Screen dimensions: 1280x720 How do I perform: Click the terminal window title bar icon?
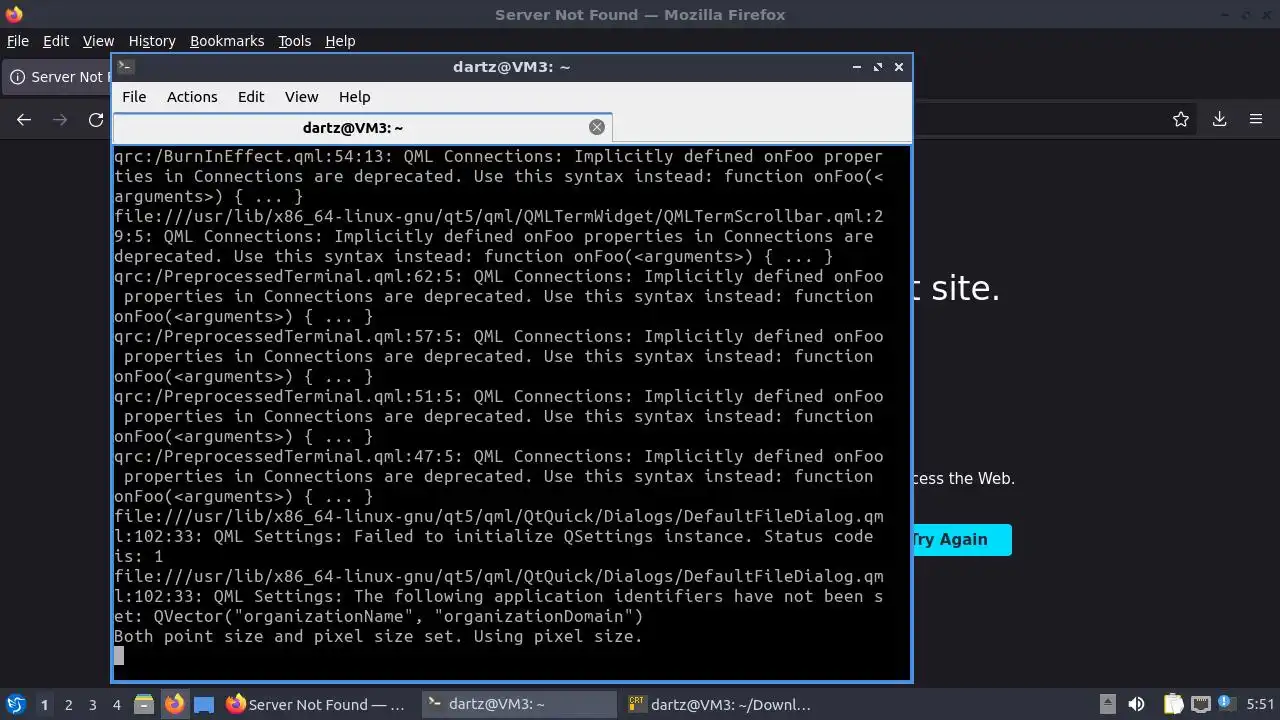point(125,67)
